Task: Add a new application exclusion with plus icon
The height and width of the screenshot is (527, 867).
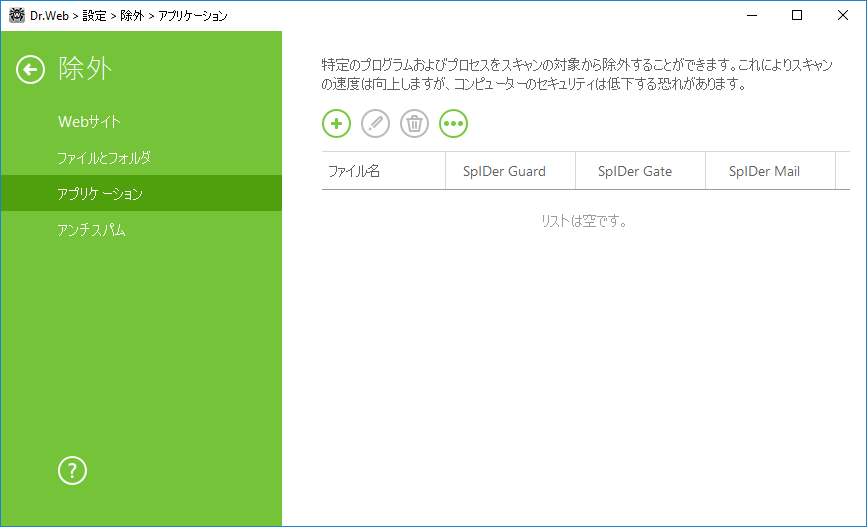Action: pyautogui.click(x=336, y=123)
